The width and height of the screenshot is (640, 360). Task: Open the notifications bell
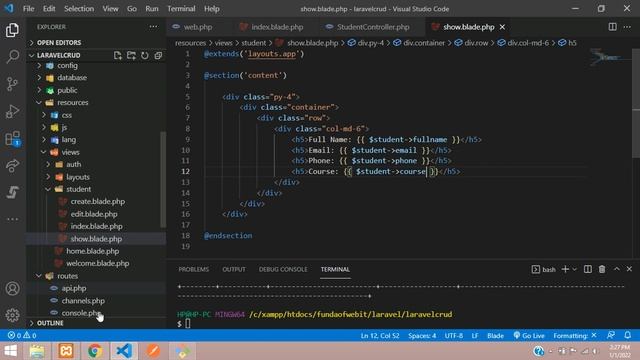coord(627,336)
